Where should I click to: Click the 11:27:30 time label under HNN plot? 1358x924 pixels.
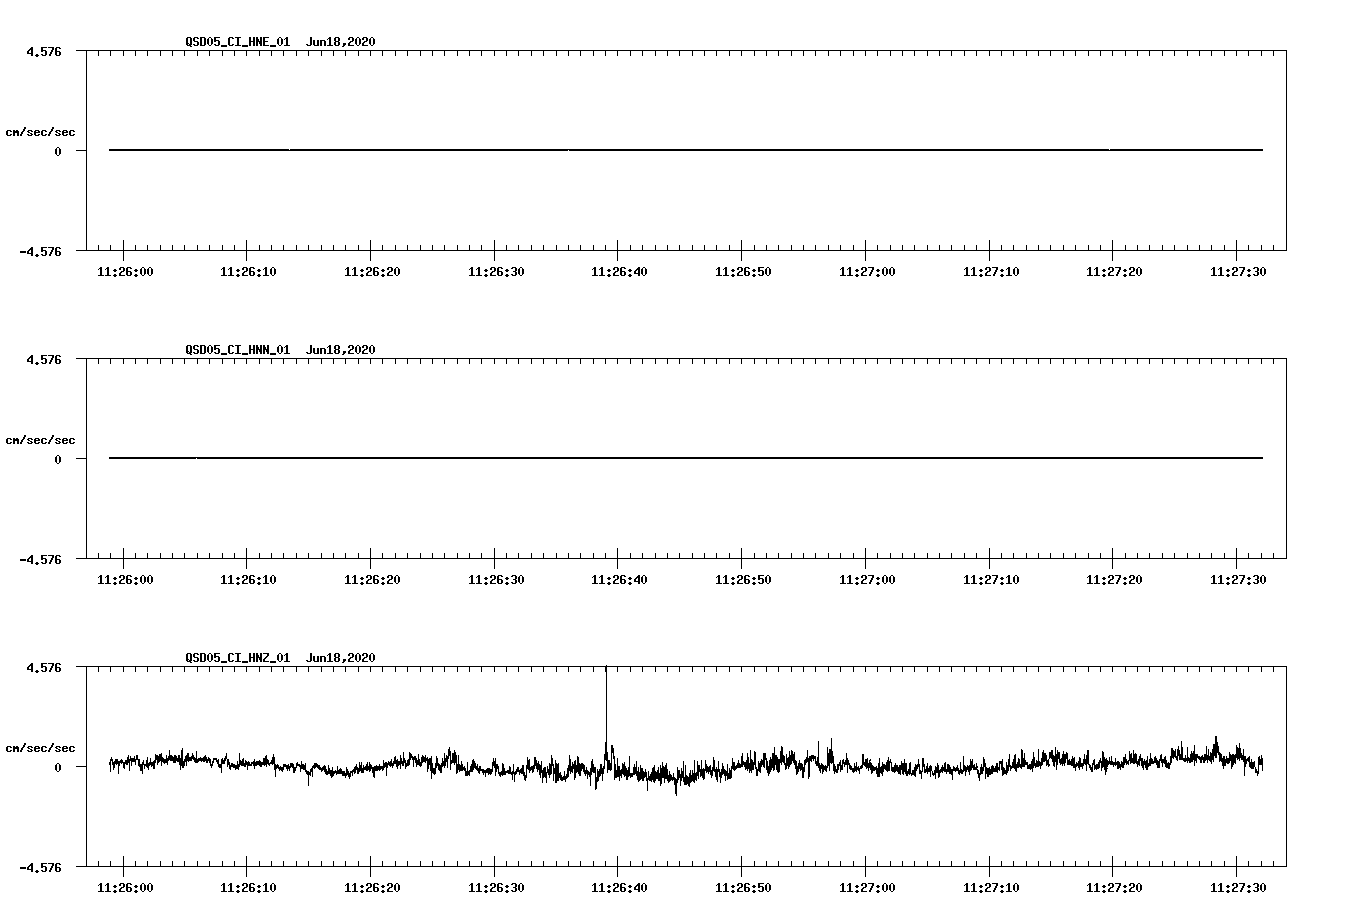point(1238,579)
